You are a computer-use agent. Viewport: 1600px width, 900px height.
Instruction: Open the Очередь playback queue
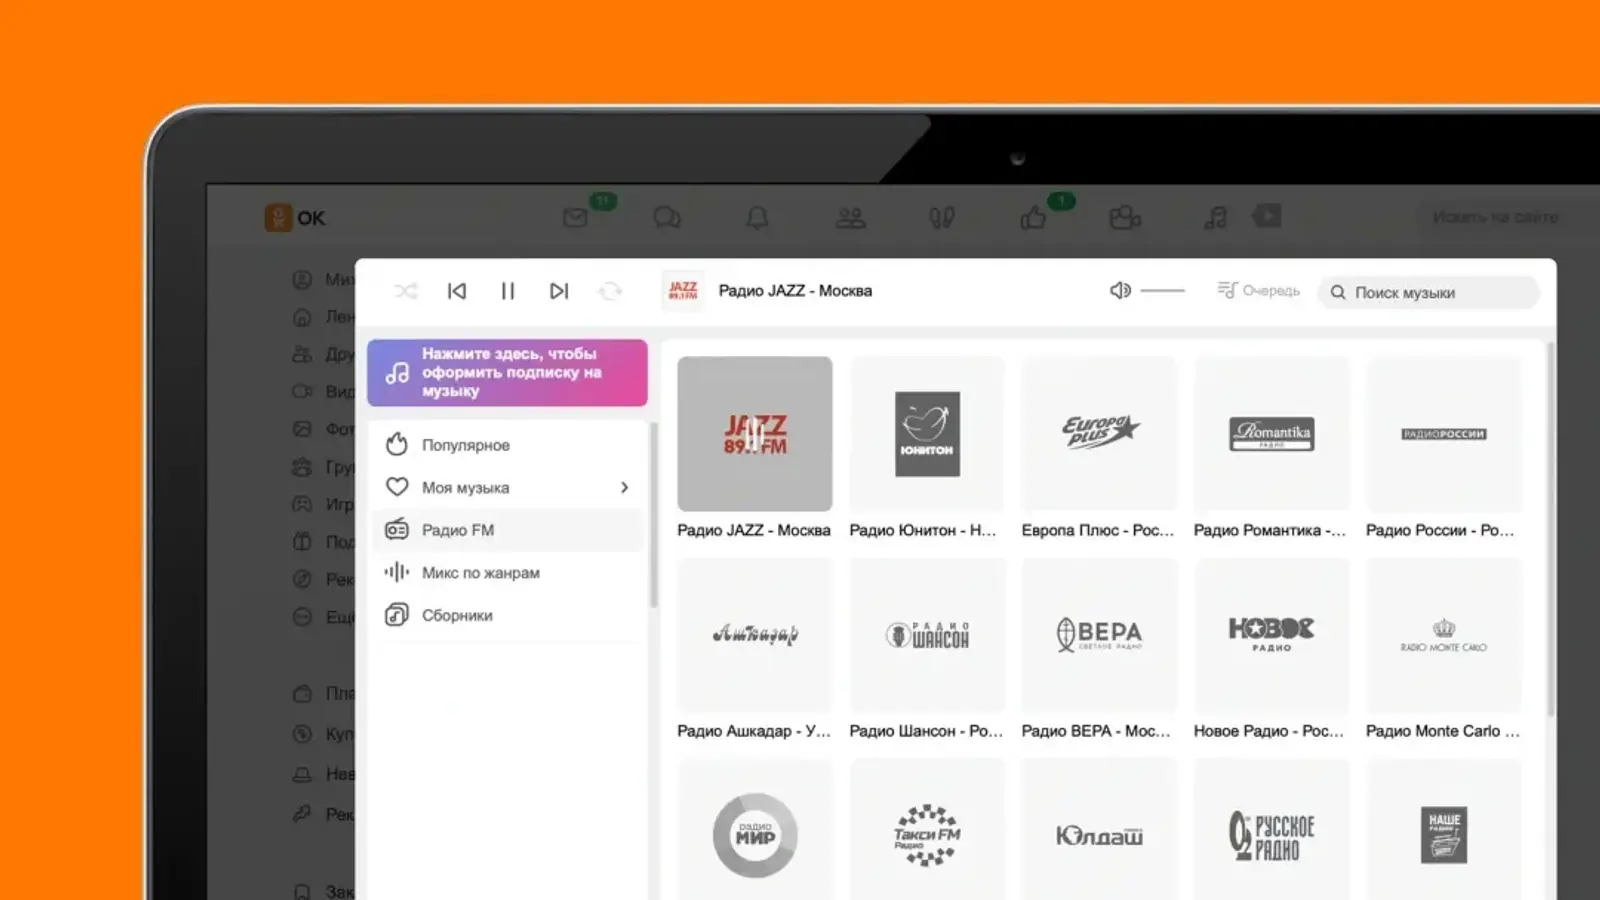click(1259, 290)
